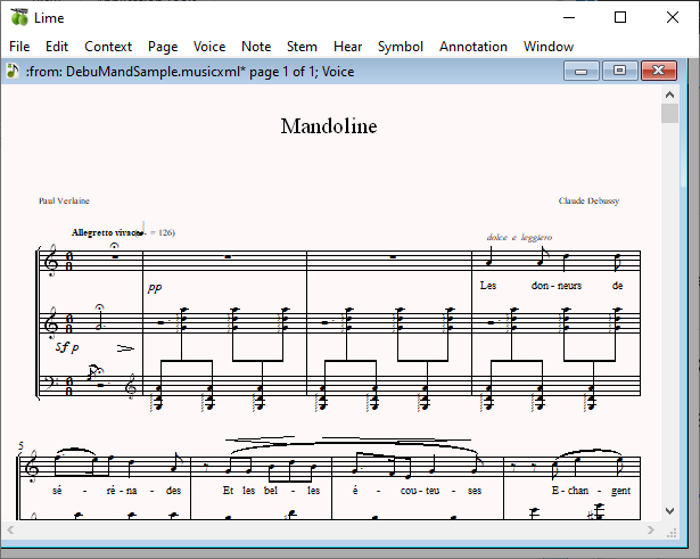700x559 pixels.
Task: Open the Context menu
Action: pyautogui.click(x=108, y=46)
